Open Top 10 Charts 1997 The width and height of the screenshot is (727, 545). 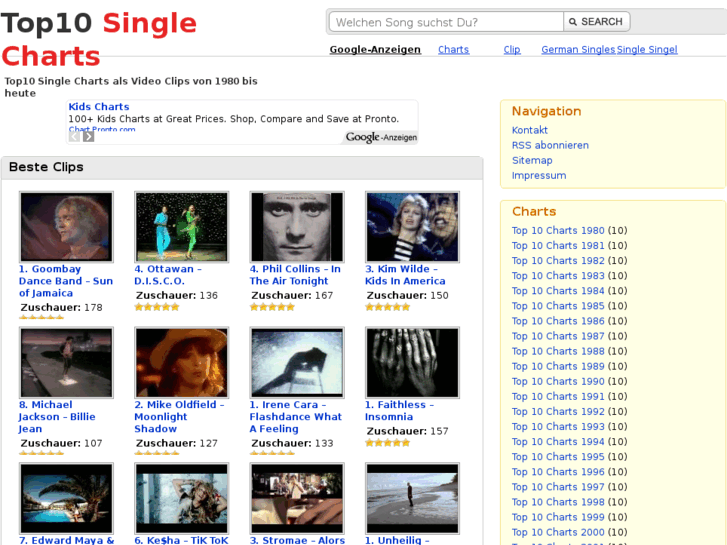(558, 487)
